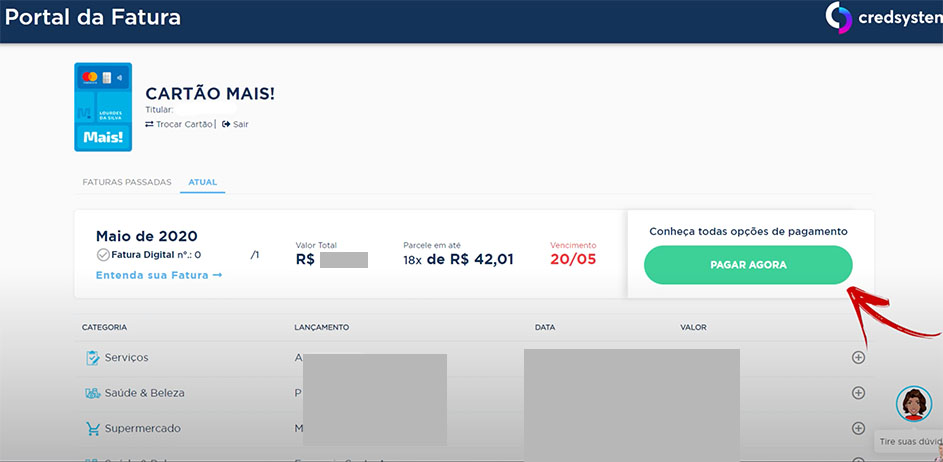Click the Saúde & Beleza category icon
Viewport: 943px width, 462px height.
[x=93, y=393]
